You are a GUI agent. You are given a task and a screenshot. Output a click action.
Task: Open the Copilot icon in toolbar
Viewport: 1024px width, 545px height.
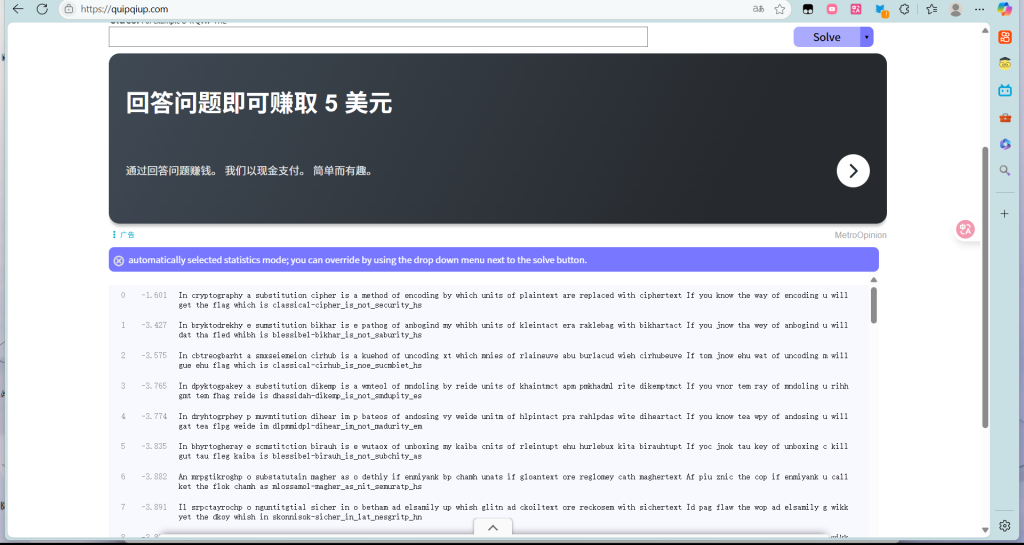(1005, 9)
